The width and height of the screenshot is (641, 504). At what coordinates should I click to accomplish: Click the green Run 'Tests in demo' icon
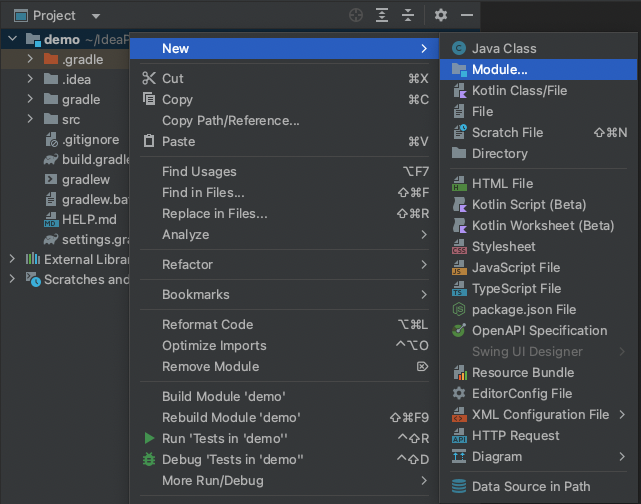tap(149, 438)
